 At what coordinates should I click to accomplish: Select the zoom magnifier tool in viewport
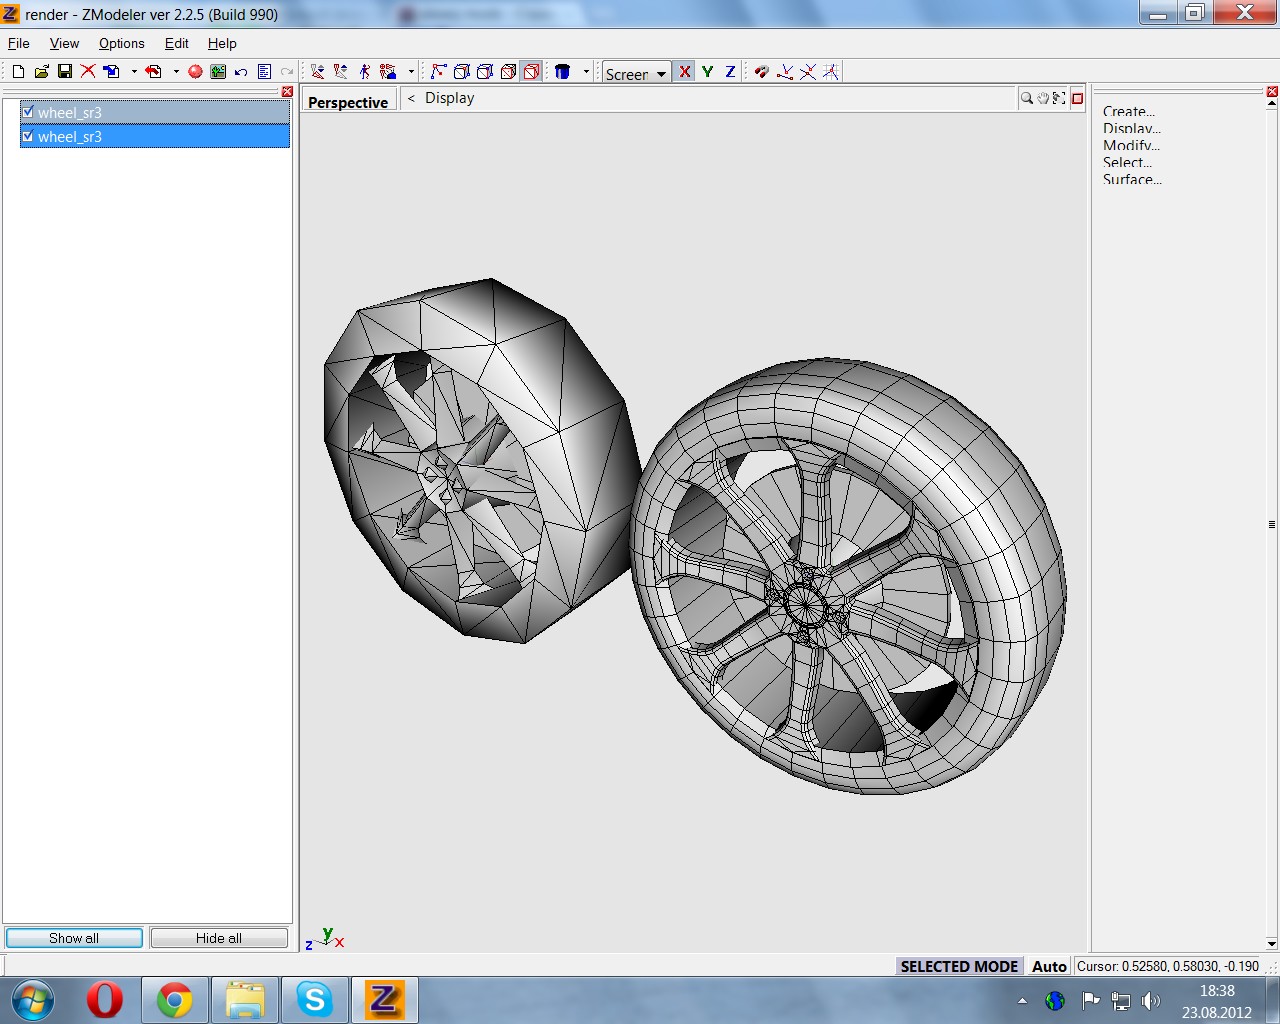tap(1026, 98)
